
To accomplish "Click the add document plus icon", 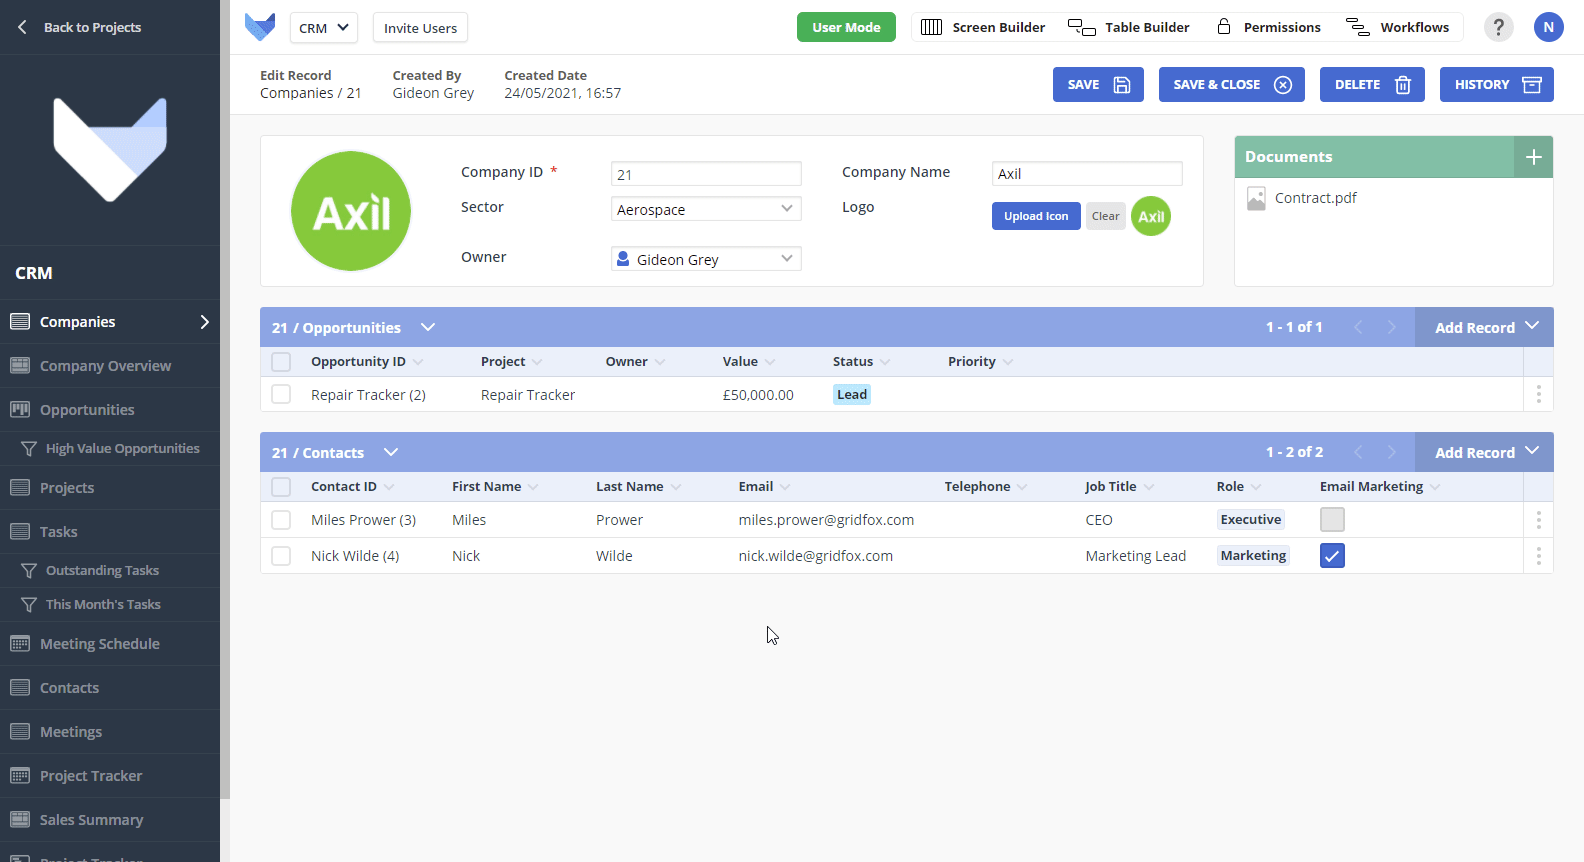I will 1534,157.
